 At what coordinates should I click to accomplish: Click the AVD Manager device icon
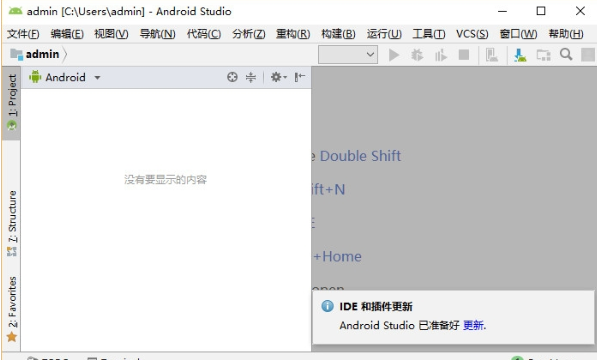tap(492, 55)
